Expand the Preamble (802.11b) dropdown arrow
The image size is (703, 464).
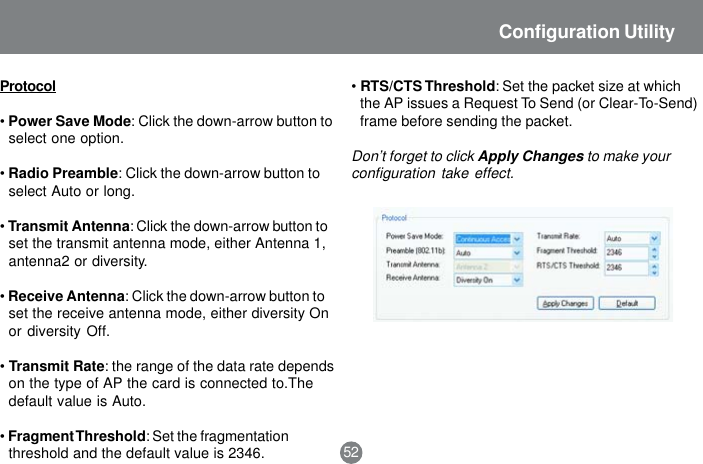517,253
